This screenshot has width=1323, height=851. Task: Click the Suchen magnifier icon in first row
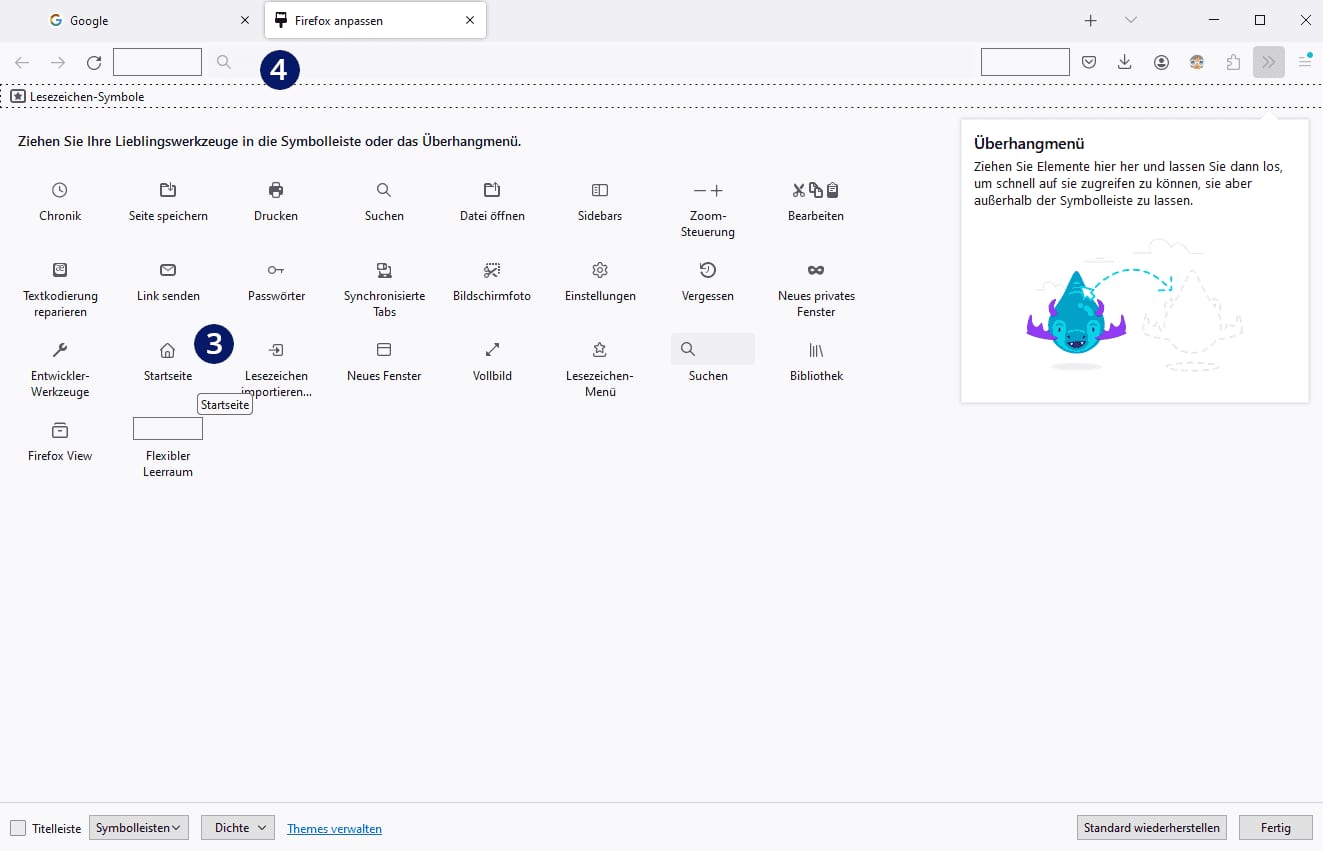(x=384, y=190)
